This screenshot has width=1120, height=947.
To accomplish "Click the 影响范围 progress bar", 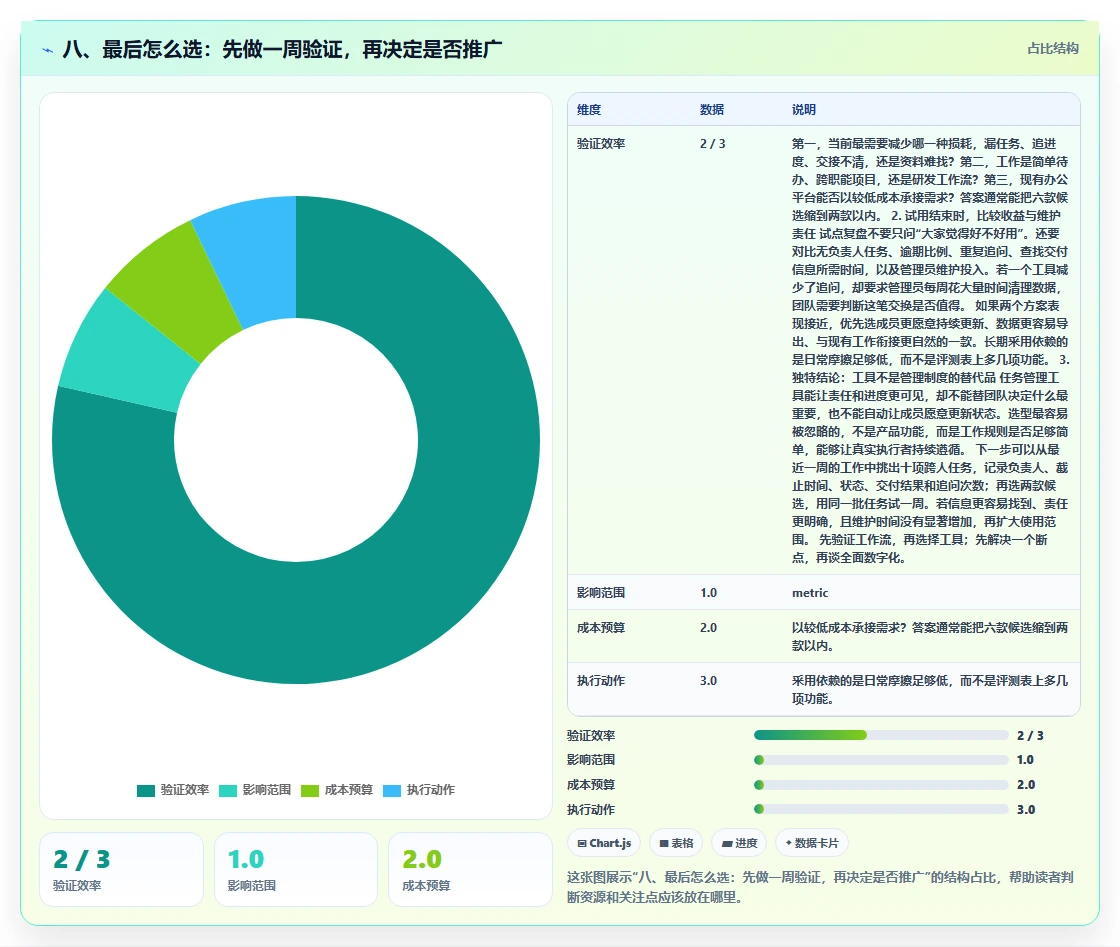I will (x=881, y=760).
